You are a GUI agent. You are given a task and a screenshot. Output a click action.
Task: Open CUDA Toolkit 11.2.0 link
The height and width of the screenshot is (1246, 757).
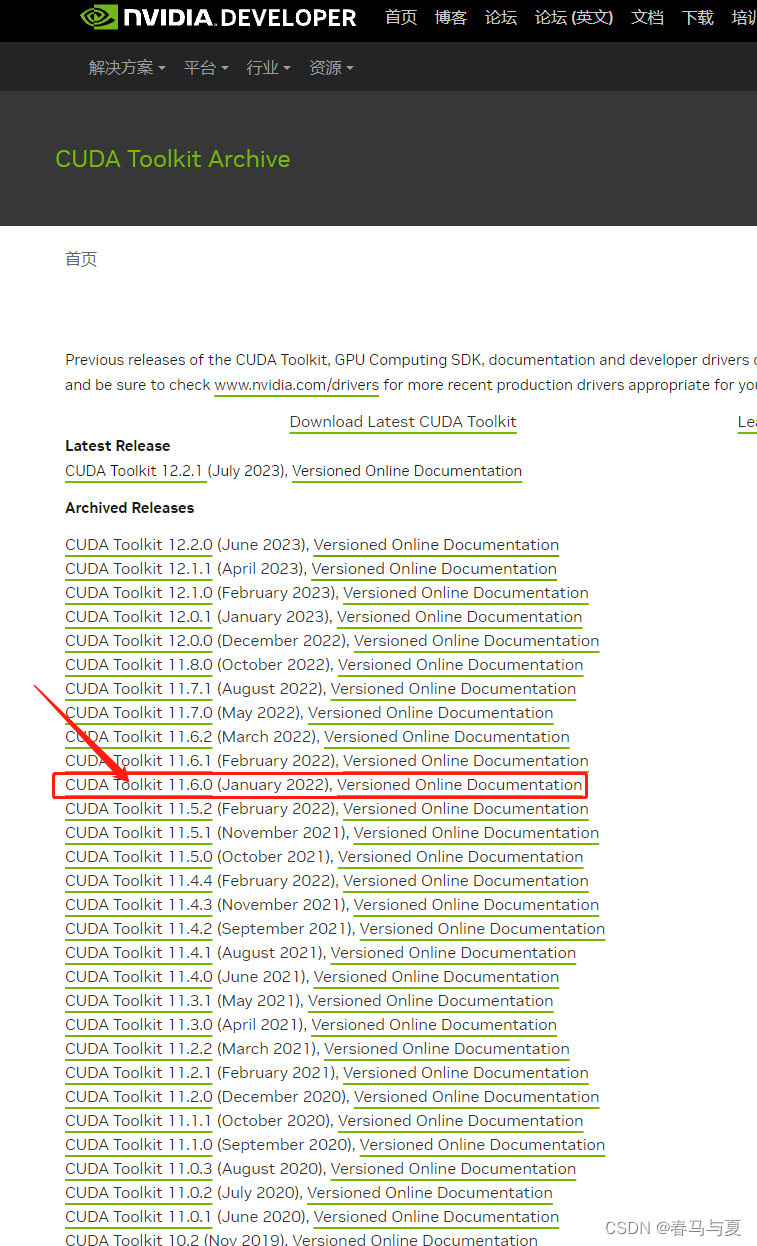tap(139, 1097)
